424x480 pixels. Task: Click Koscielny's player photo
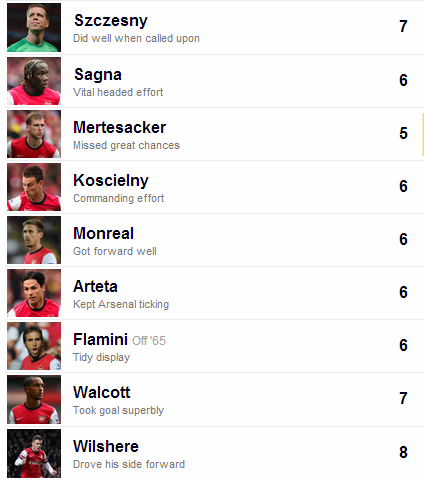pos(34,187)
